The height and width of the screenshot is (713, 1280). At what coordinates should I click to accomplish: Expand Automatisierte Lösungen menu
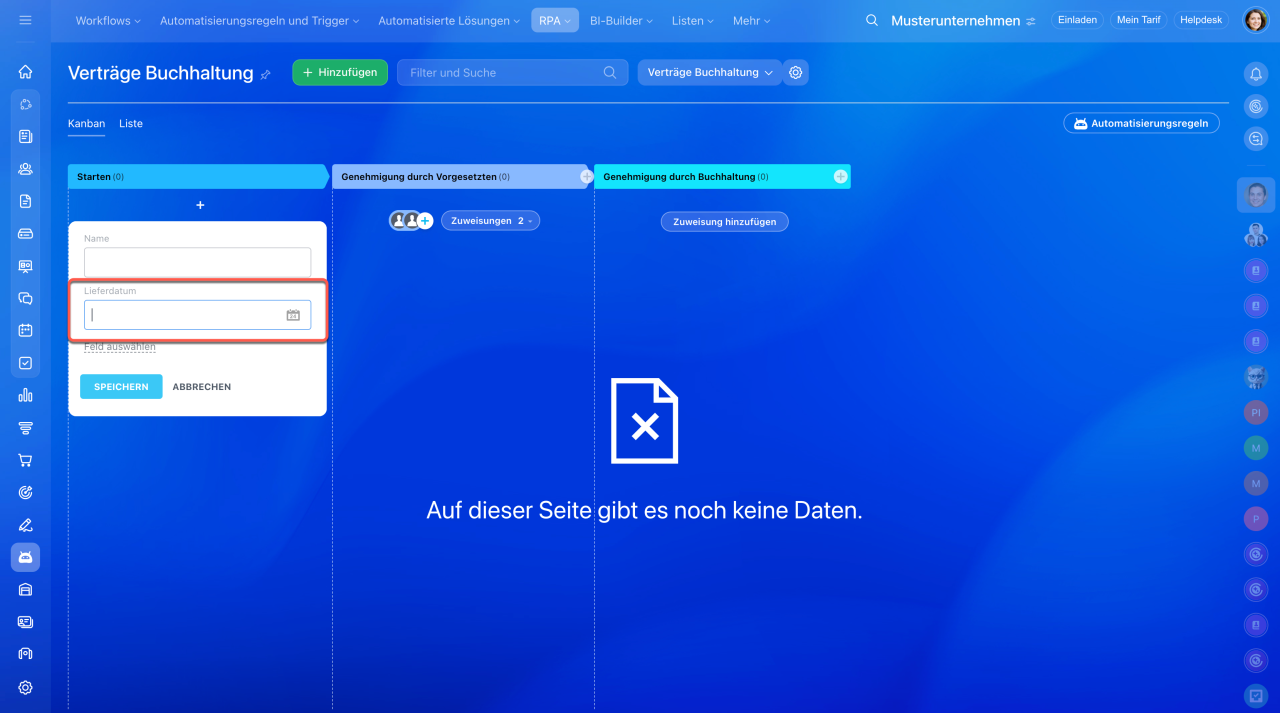coord(449,20)
